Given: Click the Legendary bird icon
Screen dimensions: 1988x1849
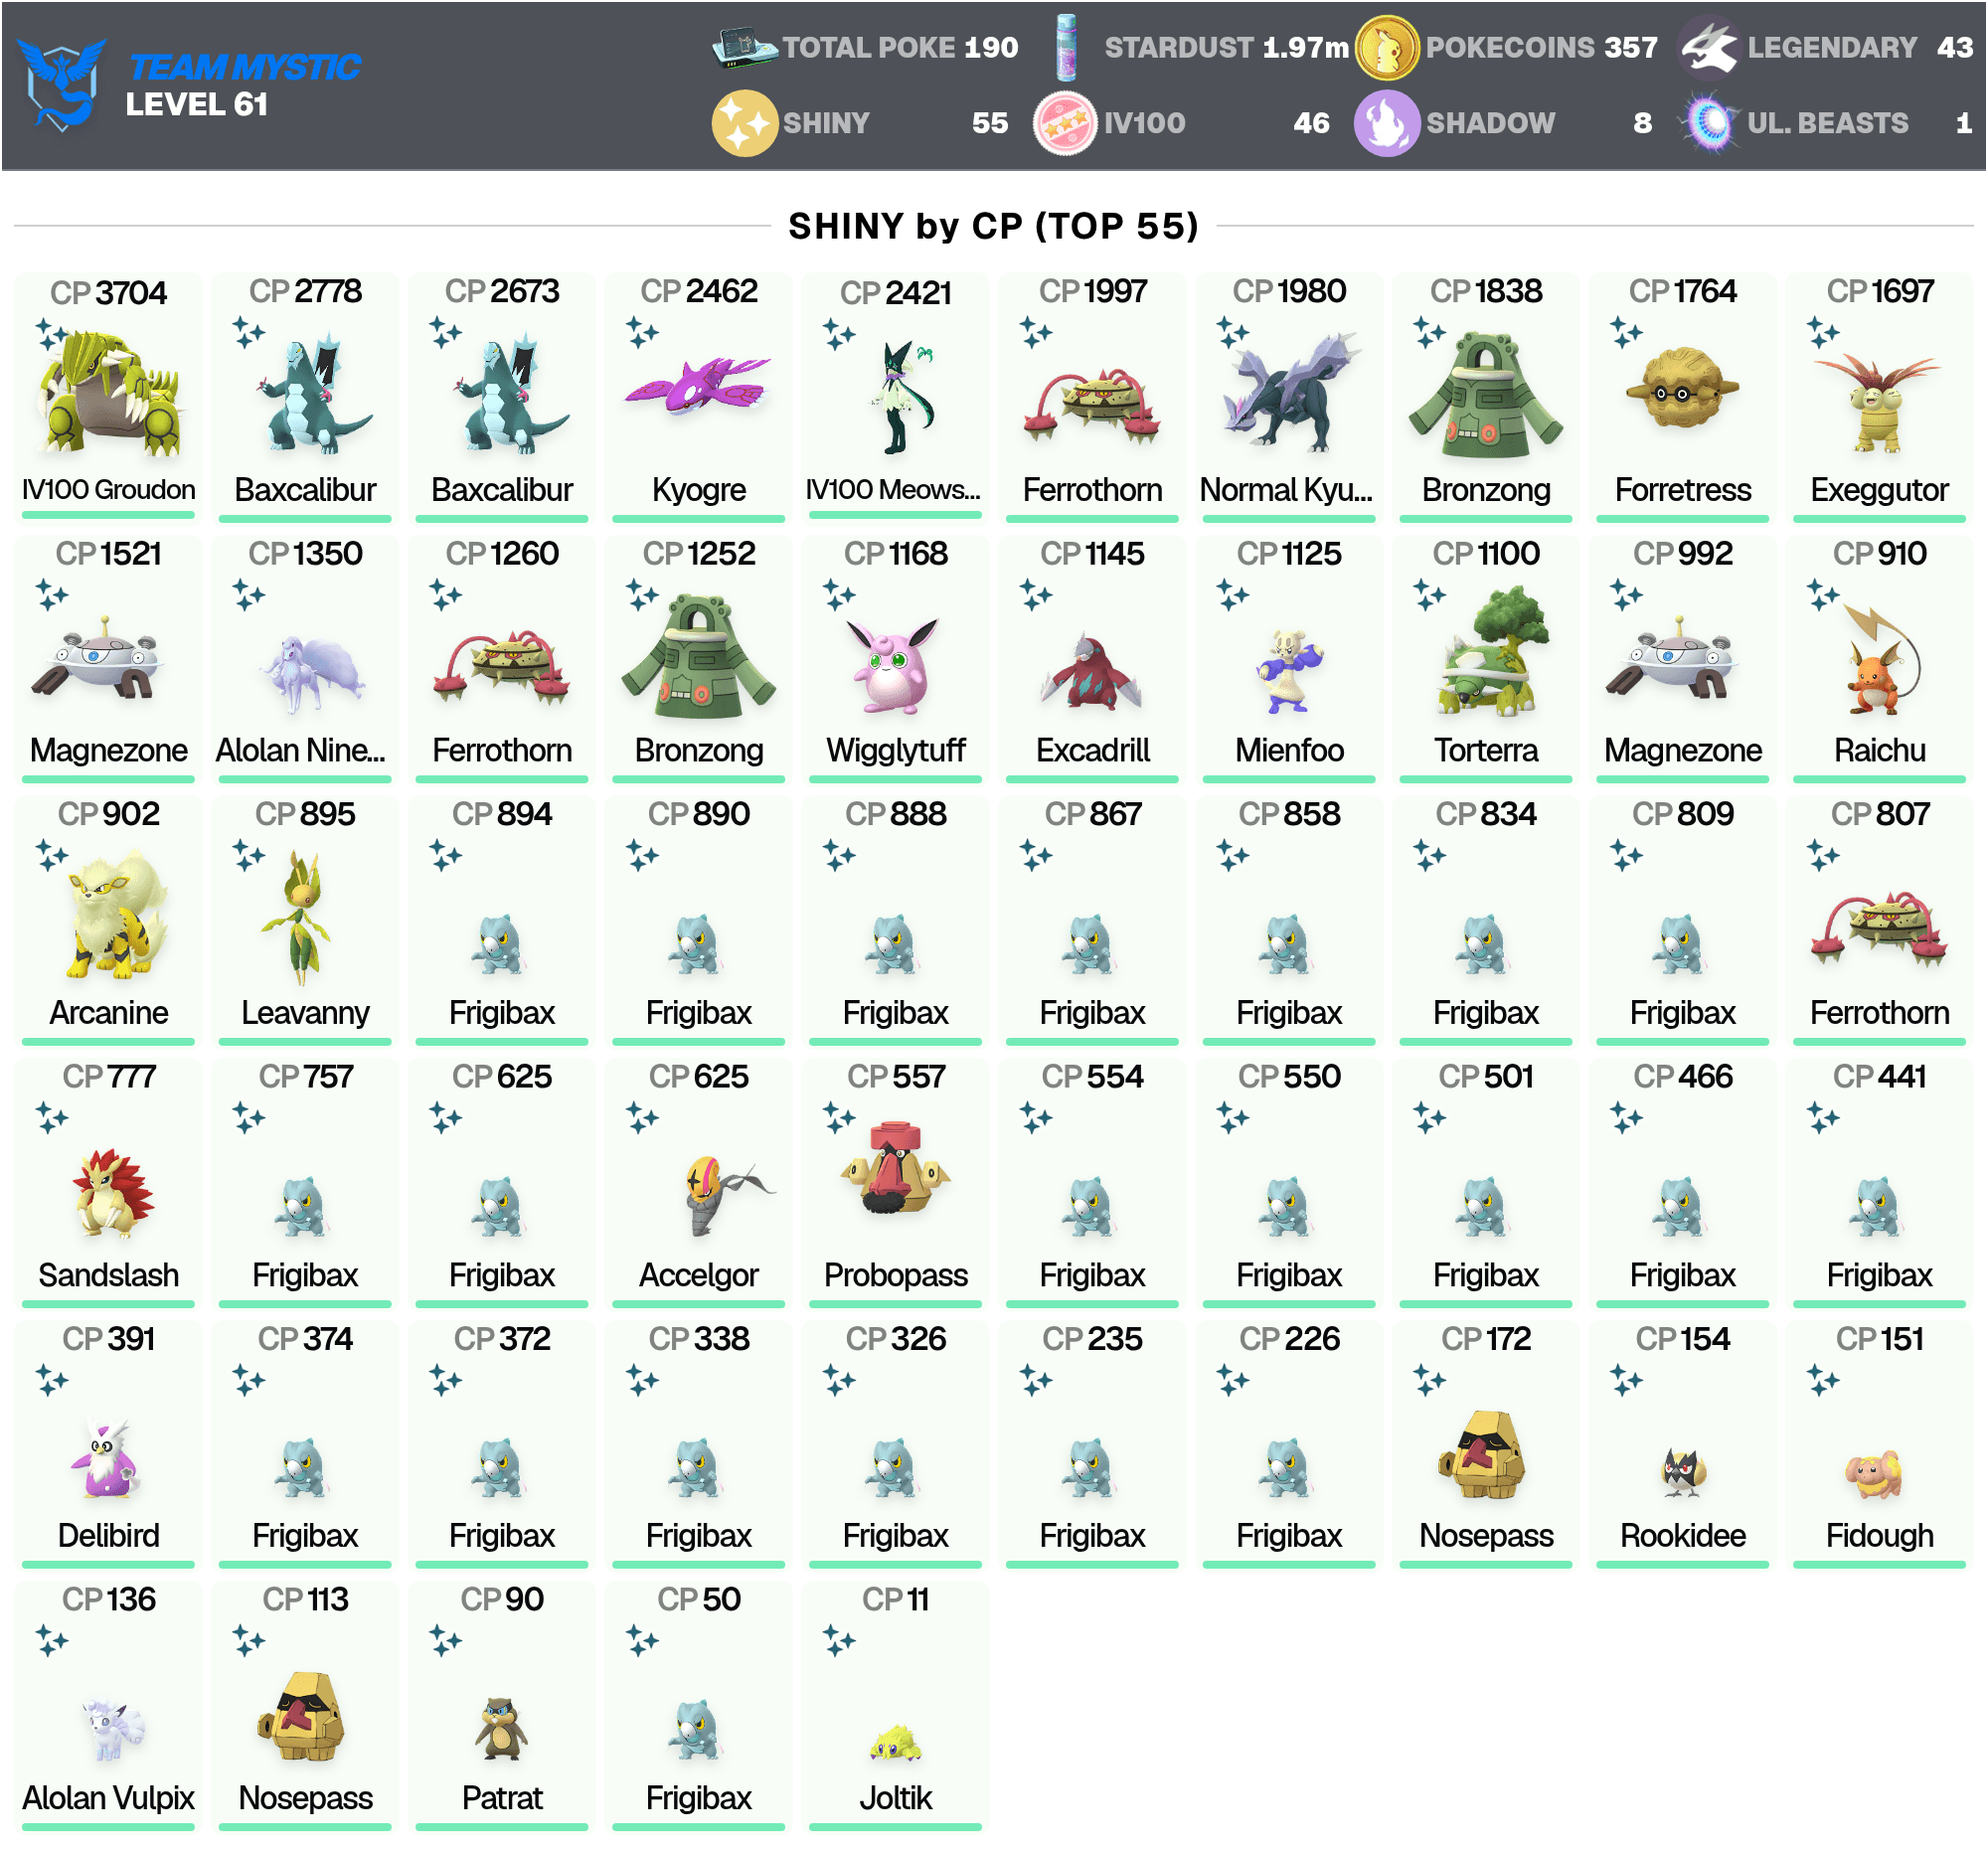Looking at the screenshot, I should click(x=1709, y=47).
